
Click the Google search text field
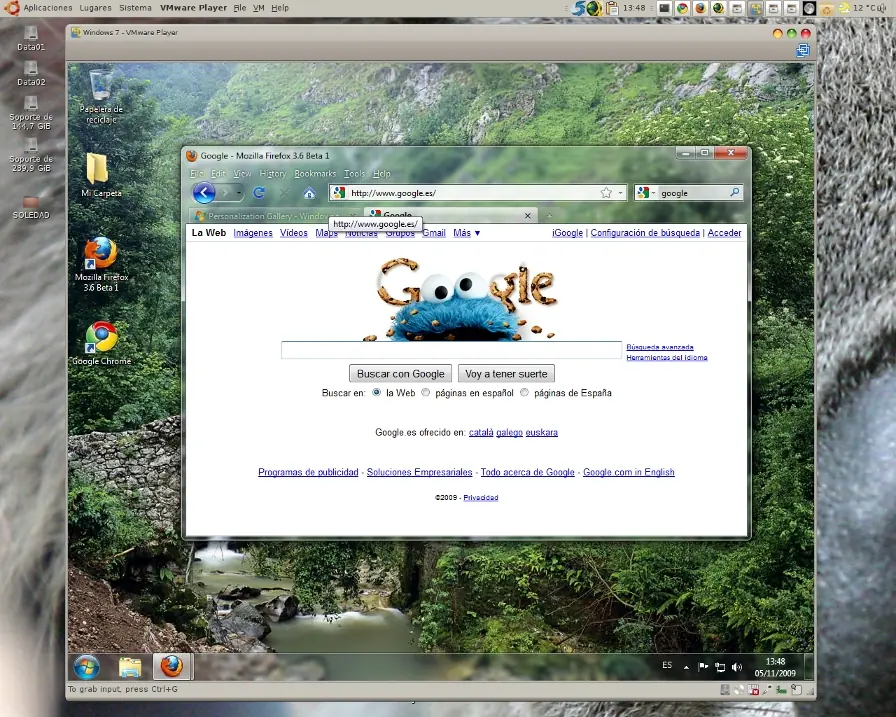(x=451, y=350)
